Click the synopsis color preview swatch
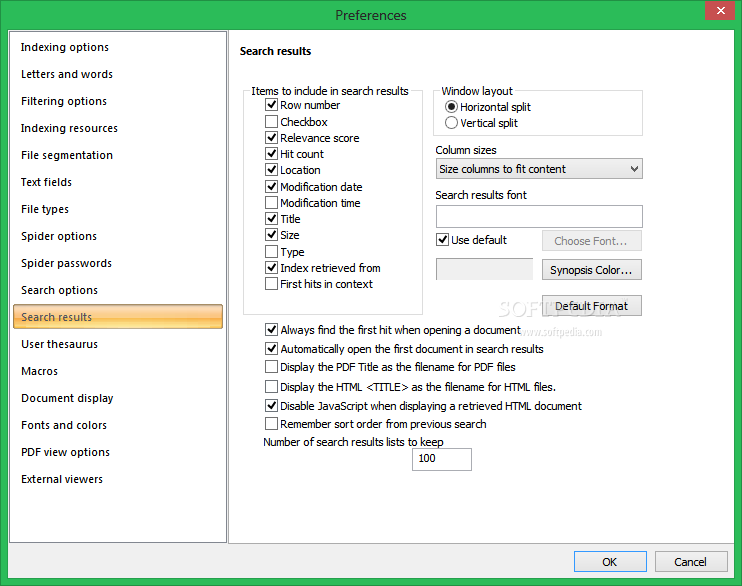The image size is (742, 586). coord(484,269)
